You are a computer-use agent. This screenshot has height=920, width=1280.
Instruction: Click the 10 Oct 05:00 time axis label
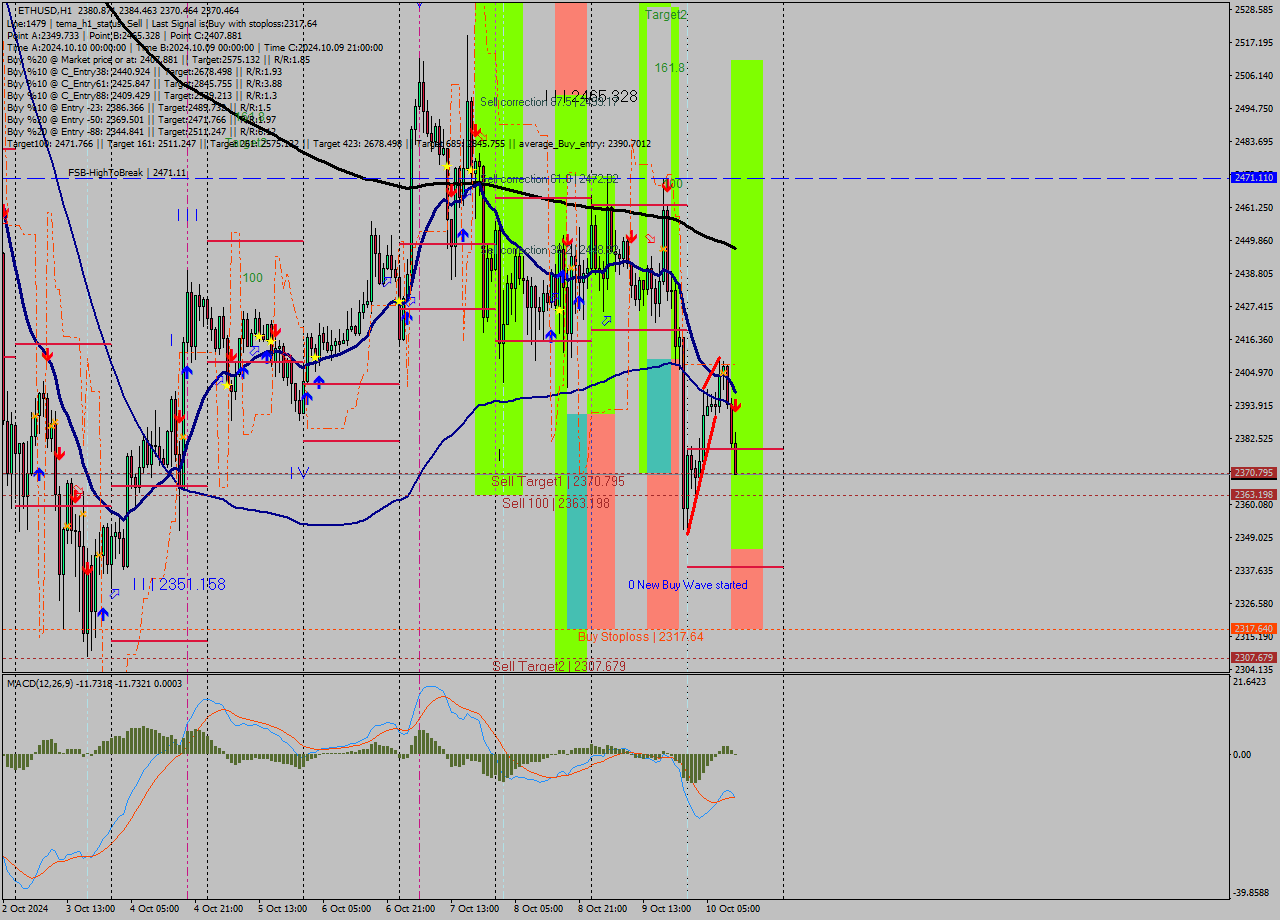coord(733,909)
